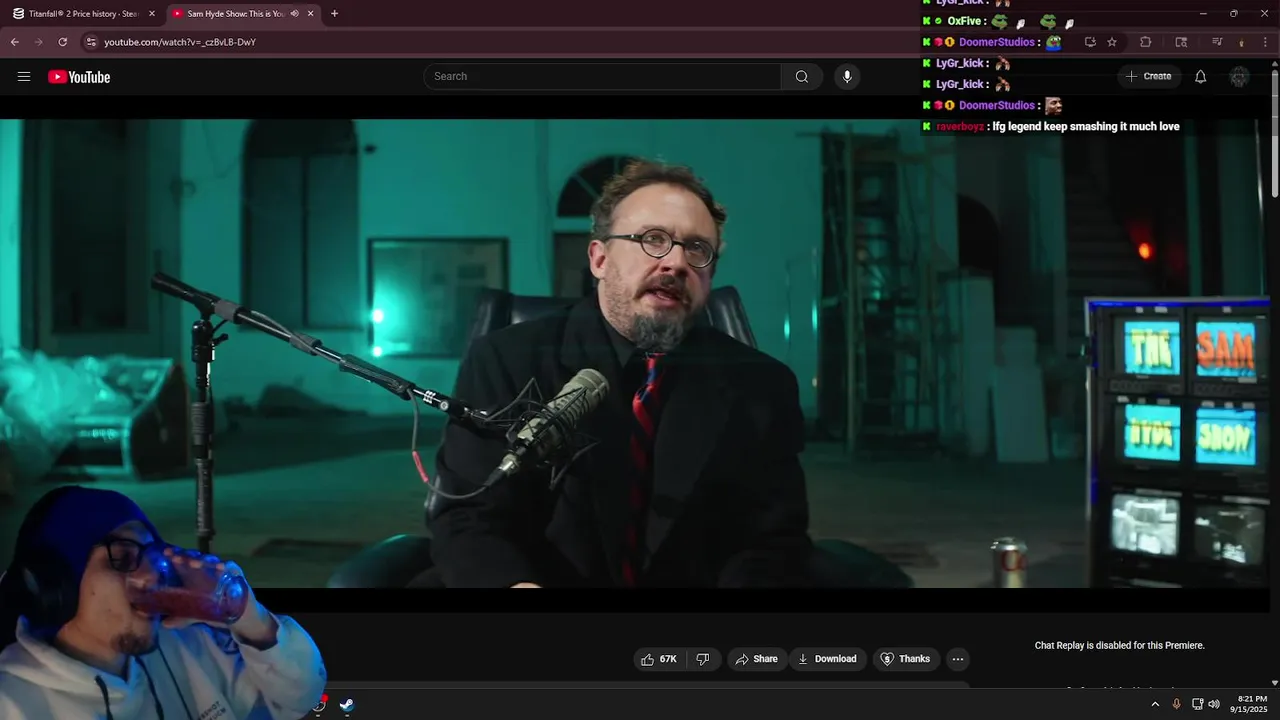1280x720 pixels.
Task: Open the browser extensions puzzle icon
Action: (1146, 42)
